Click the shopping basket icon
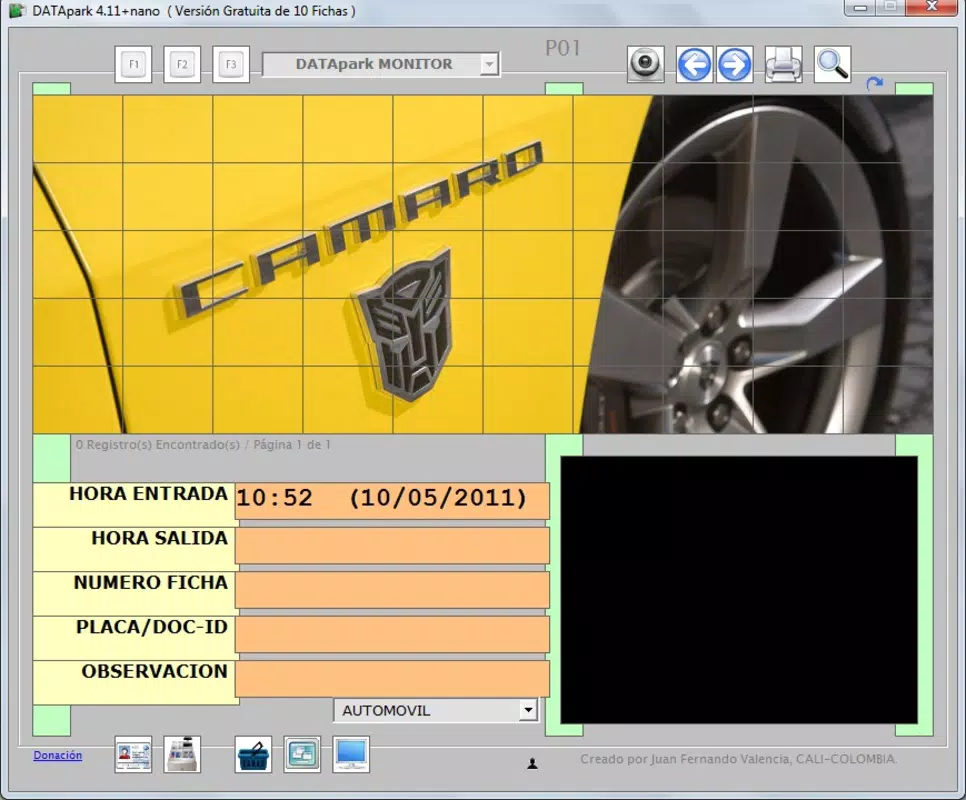966x800 pixels. (x=253, y=754)
